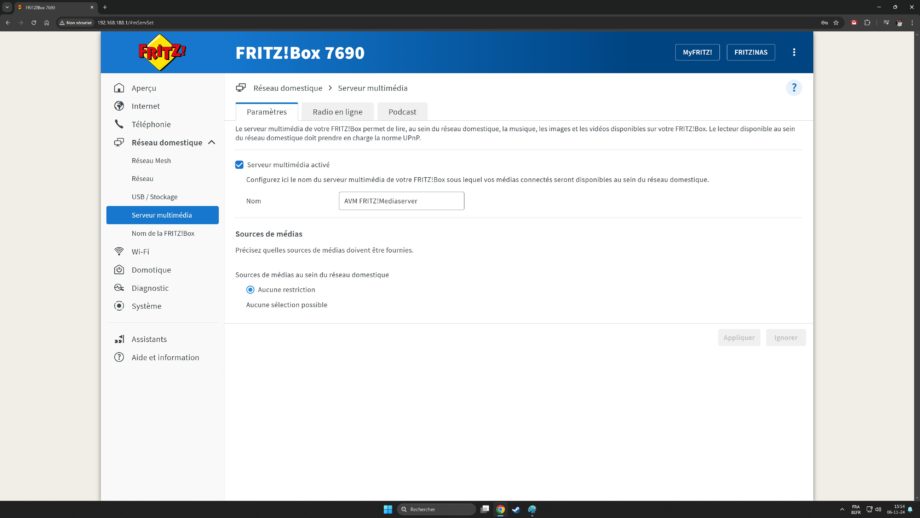Click the Wi-Fi signal icon
The image size is (920, 518).
point(119,252)
